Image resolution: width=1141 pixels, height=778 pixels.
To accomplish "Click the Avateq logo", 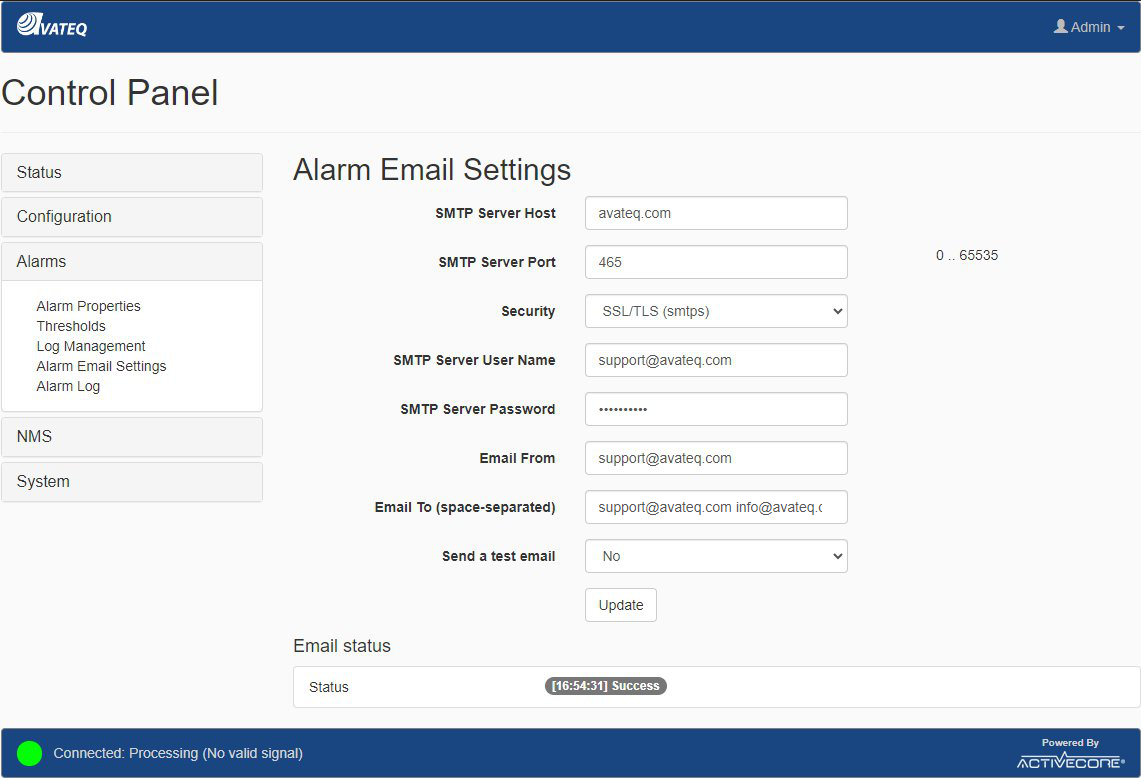I will coord(52,25).
